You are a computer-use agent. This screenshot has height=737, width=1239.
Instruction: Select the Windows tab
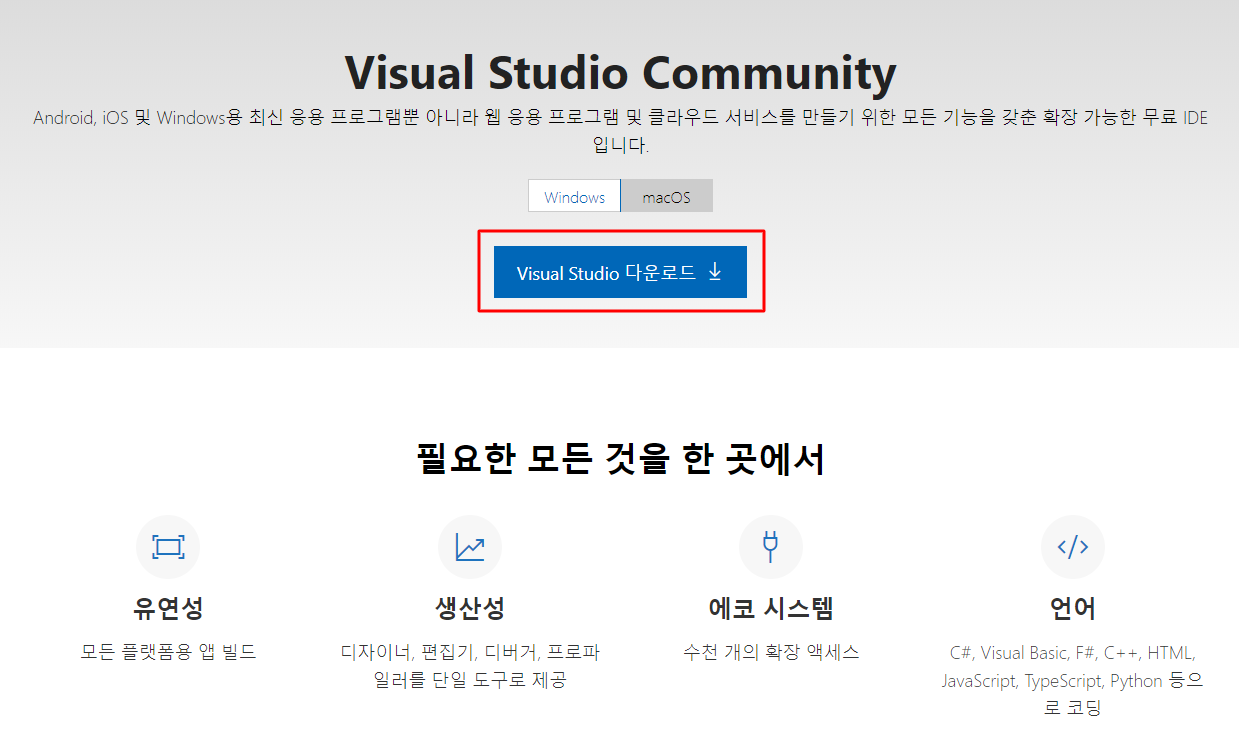click(x=574, y=196)
